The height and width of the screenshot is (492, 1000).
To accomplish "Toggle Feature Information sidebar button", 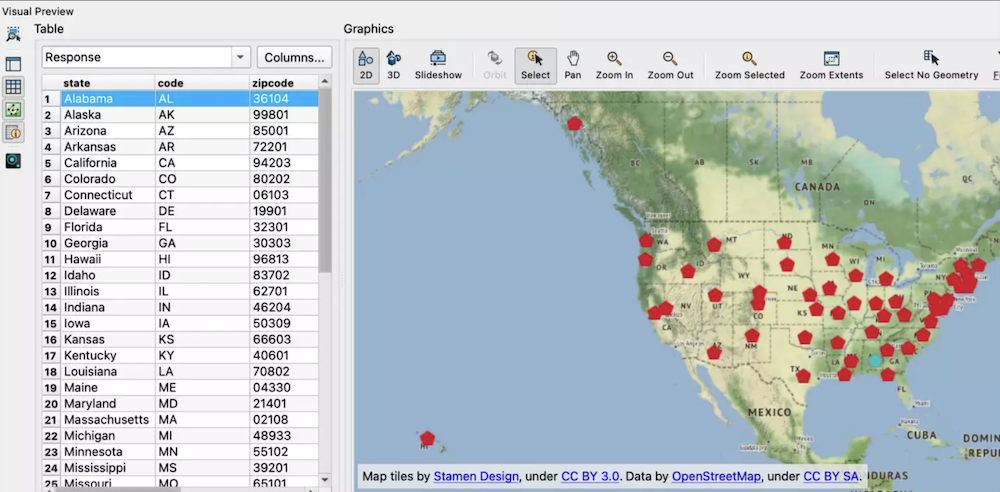I will (x=13, y=133).
